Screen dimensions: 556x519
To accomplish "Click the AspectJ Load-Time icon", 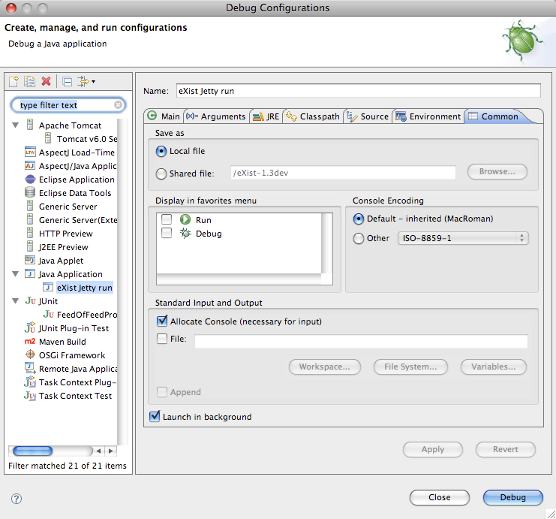I will pyautogui.click(x=30, y=152).
